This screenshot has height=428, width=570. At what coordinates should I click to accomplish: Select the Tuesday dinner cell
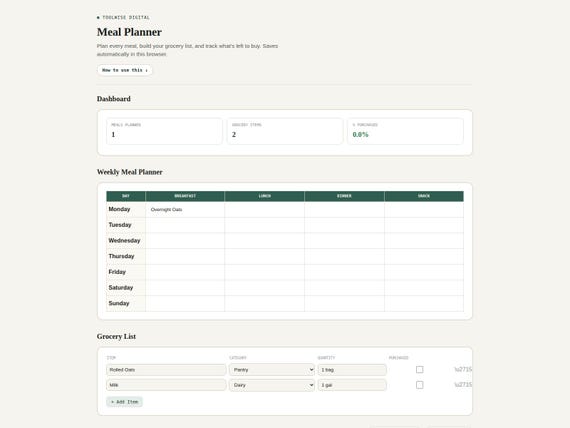click(x=344, y=225)
